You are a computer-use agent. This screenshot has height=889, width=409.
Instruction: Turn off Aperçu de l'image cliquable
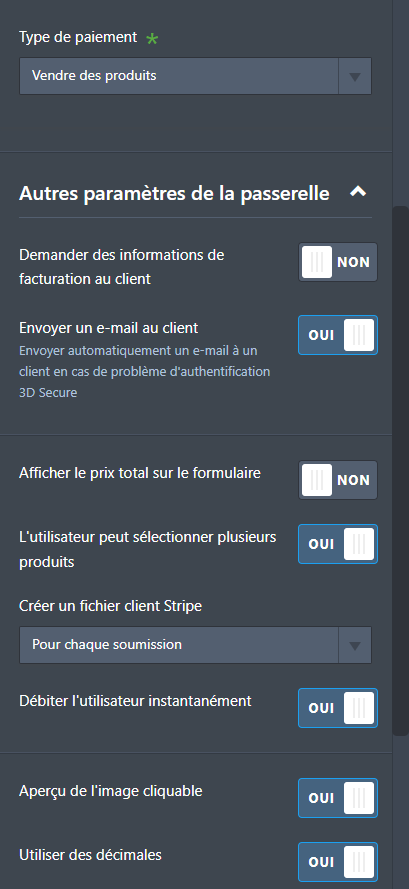point(338,798)
